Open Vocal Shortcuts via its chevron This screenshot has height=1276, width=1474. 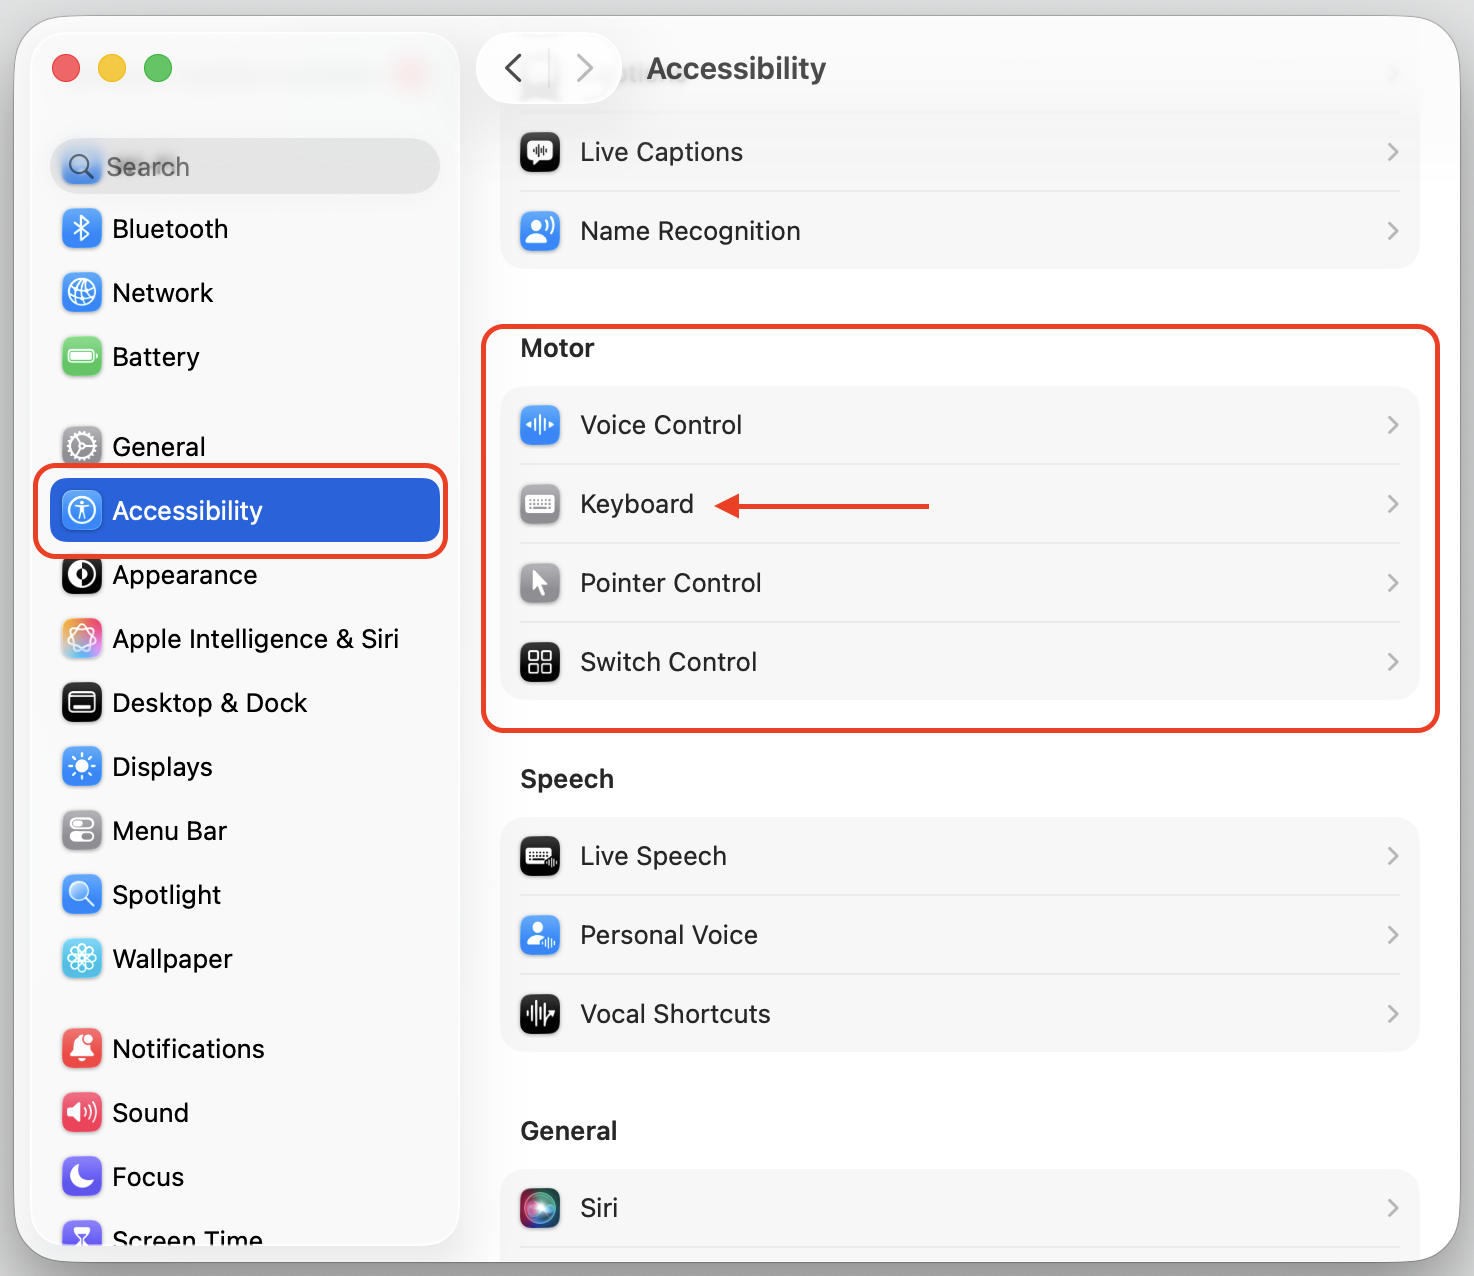pyautogui.click(x=1393, y=1014)
